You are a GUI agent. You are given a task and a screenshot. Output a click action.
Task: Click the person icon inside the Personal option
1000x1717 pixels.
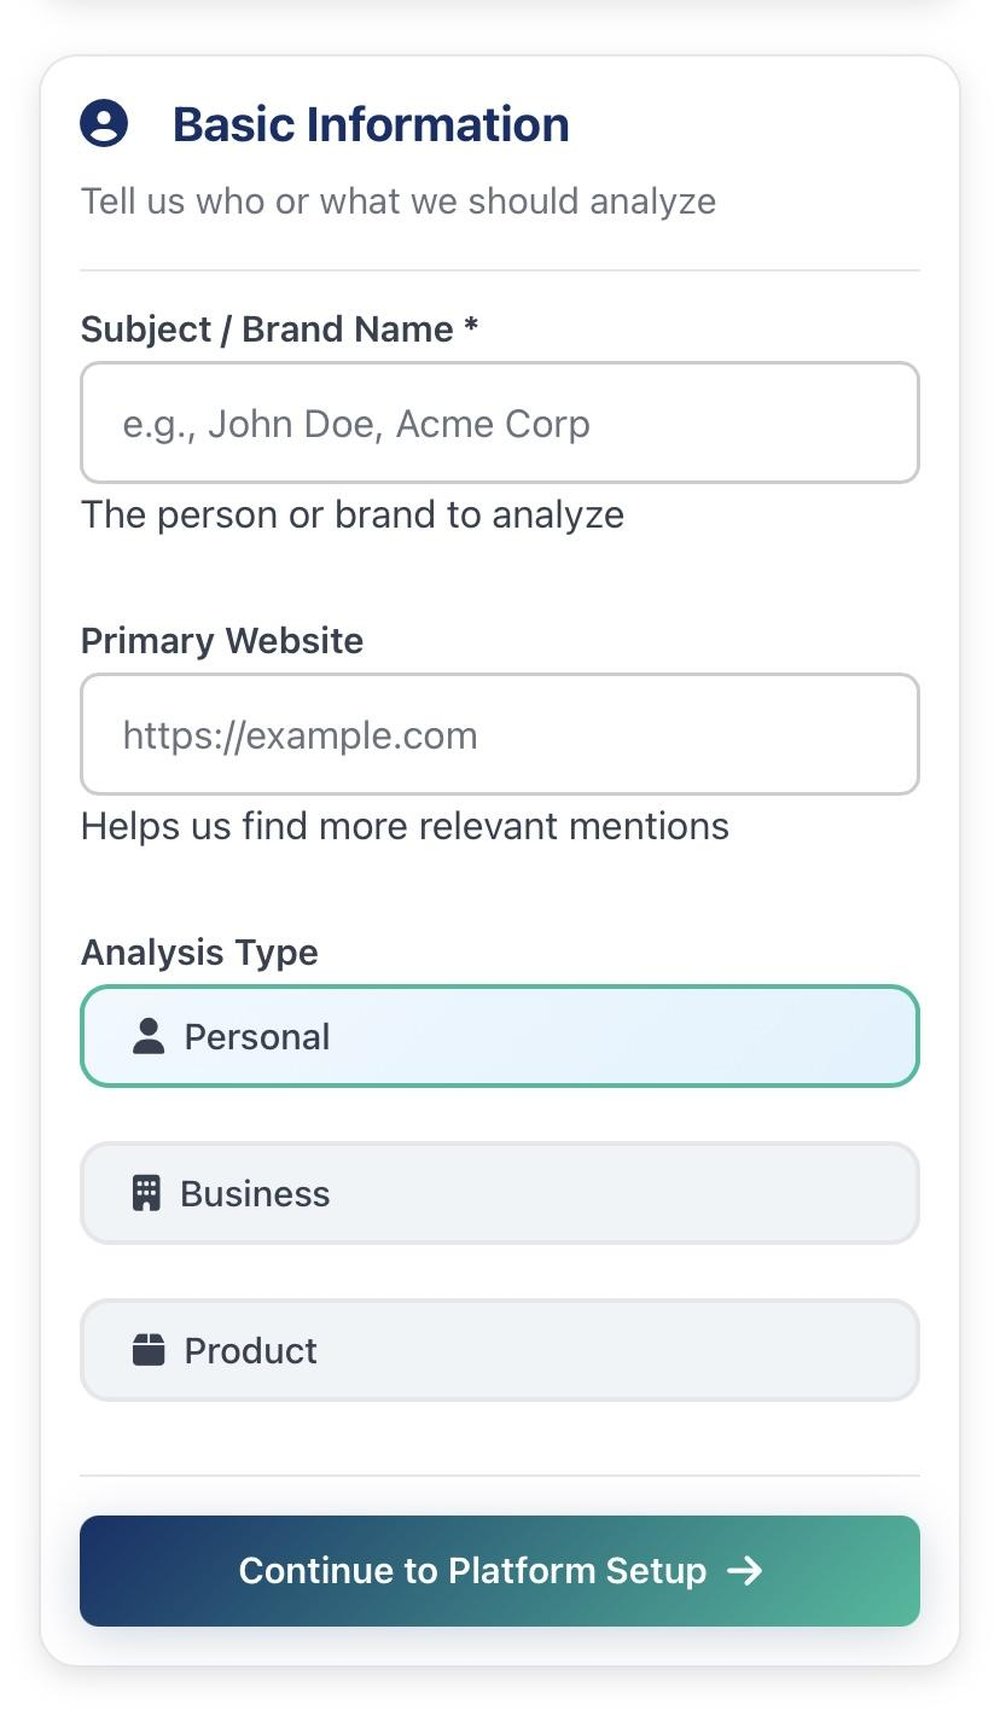point(148,1037)
